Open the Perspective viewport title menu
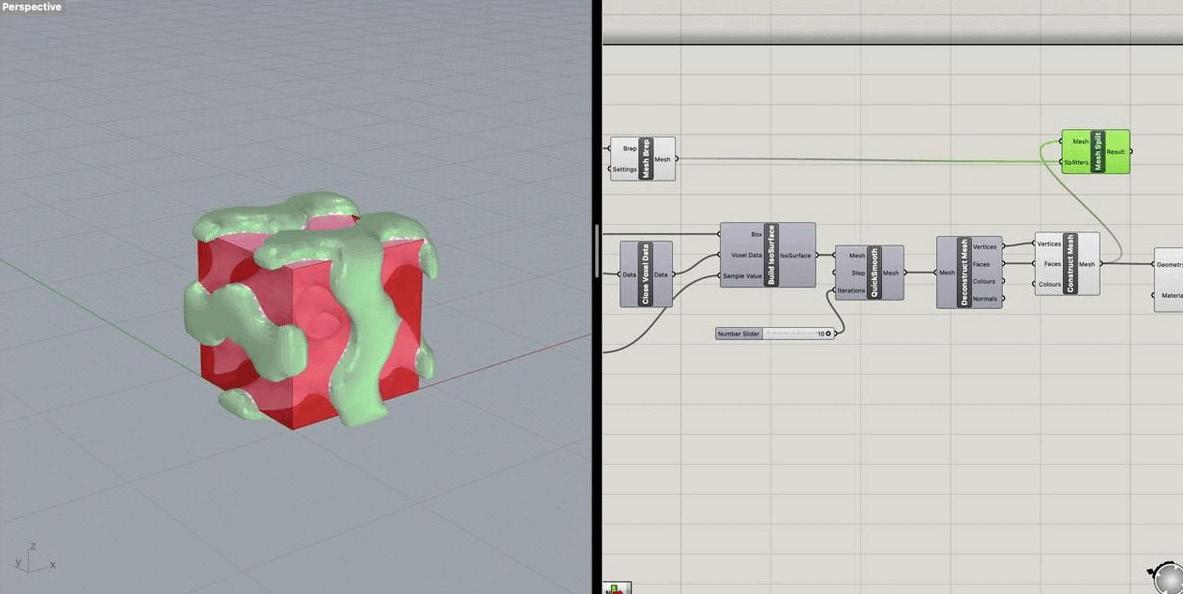1183x594 pixels. [x=32, y=7]
